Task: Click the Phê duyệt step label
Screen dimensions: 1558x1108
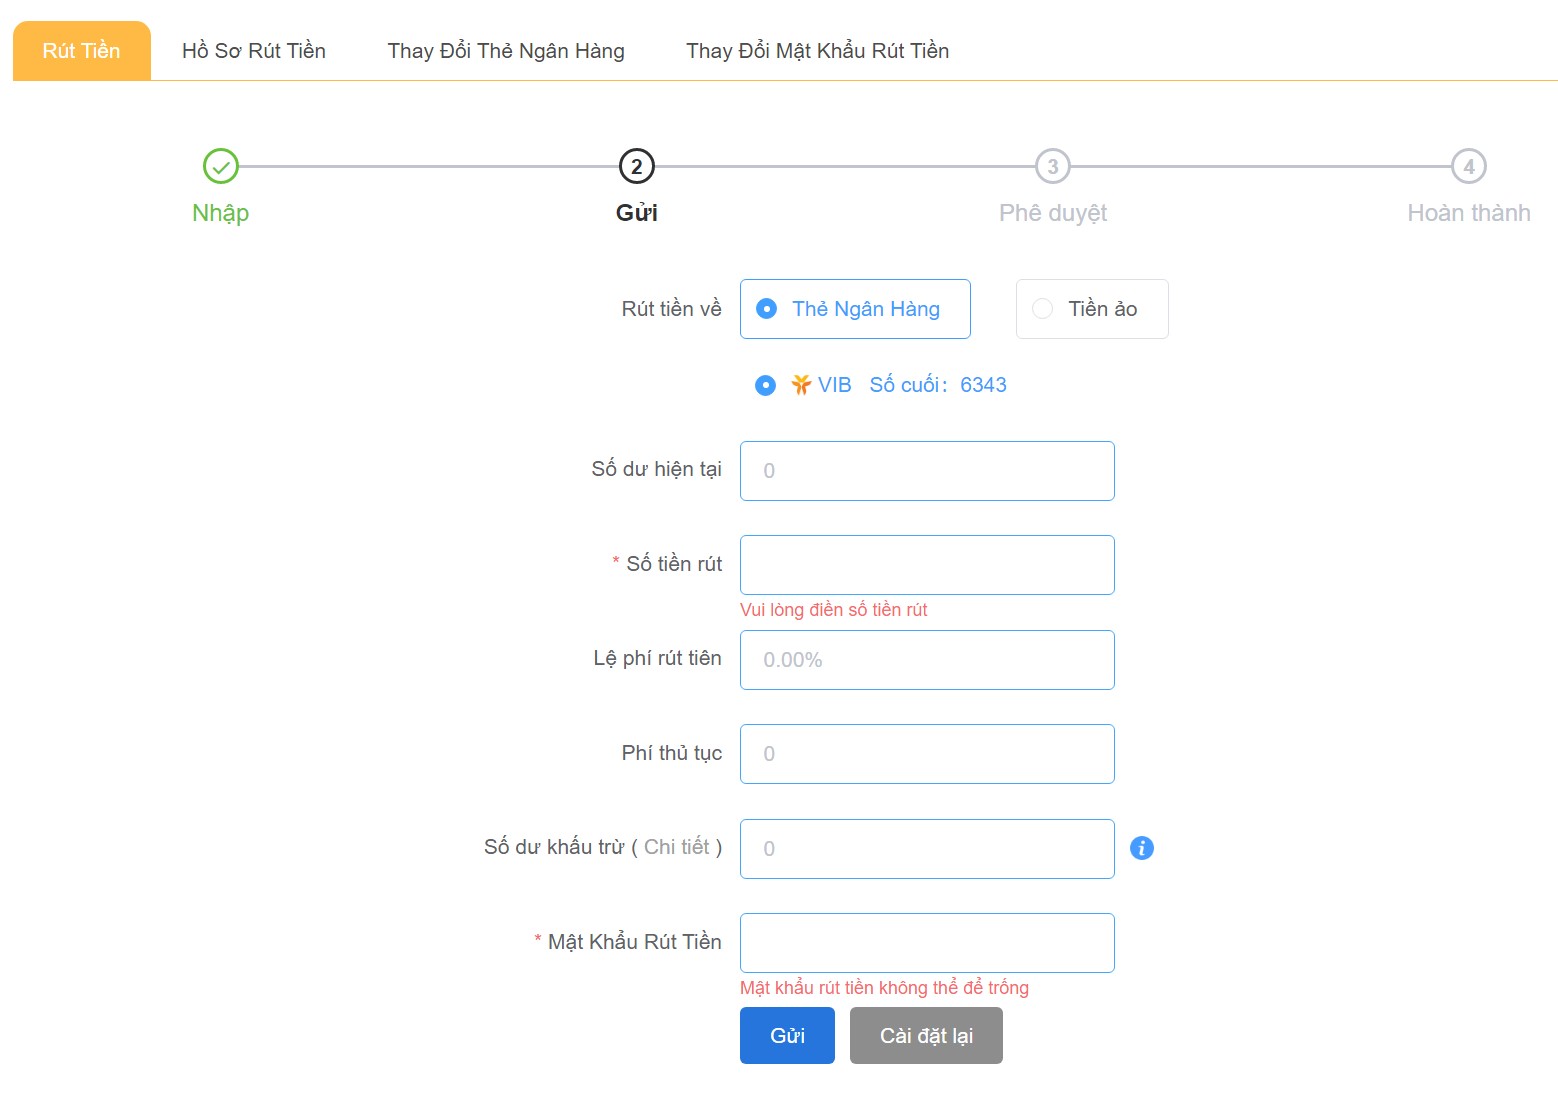Action: [x=1053, y=213]
